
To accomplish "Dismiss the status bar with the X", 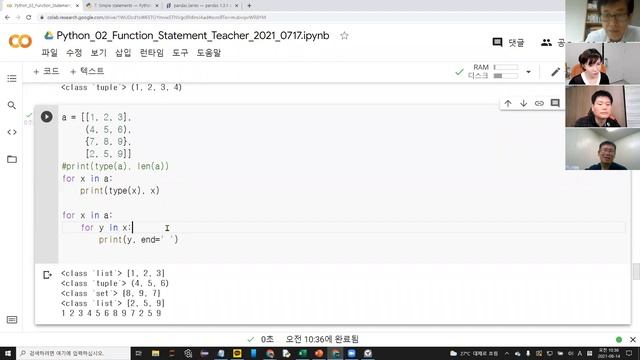I will tap(633, 340).
